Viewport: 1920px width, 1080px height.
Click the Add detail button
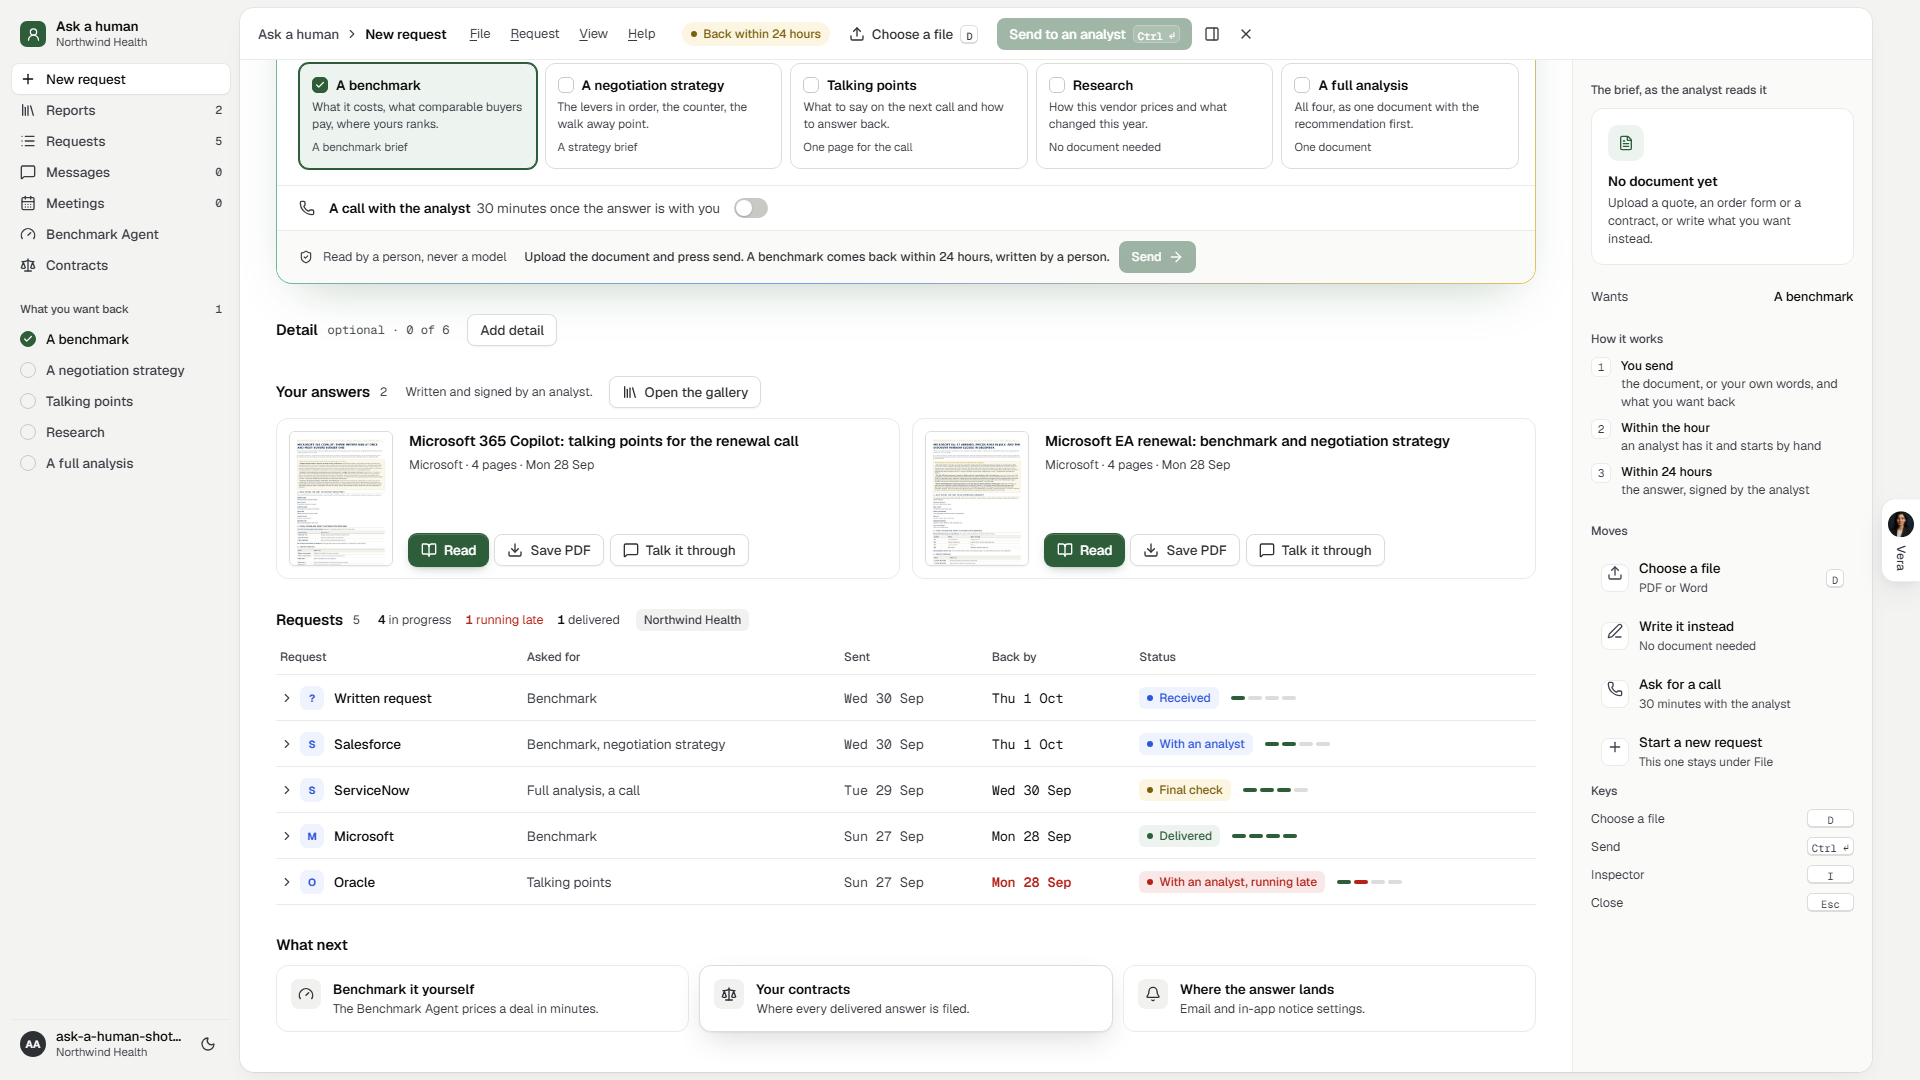(512, 330)
